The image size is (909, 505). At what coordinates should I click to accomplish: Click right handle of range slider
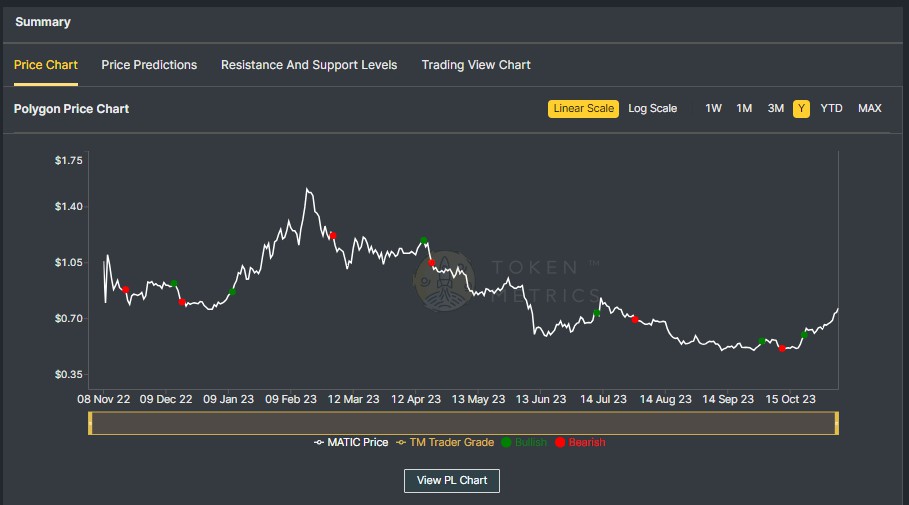(x=837, y=424)
